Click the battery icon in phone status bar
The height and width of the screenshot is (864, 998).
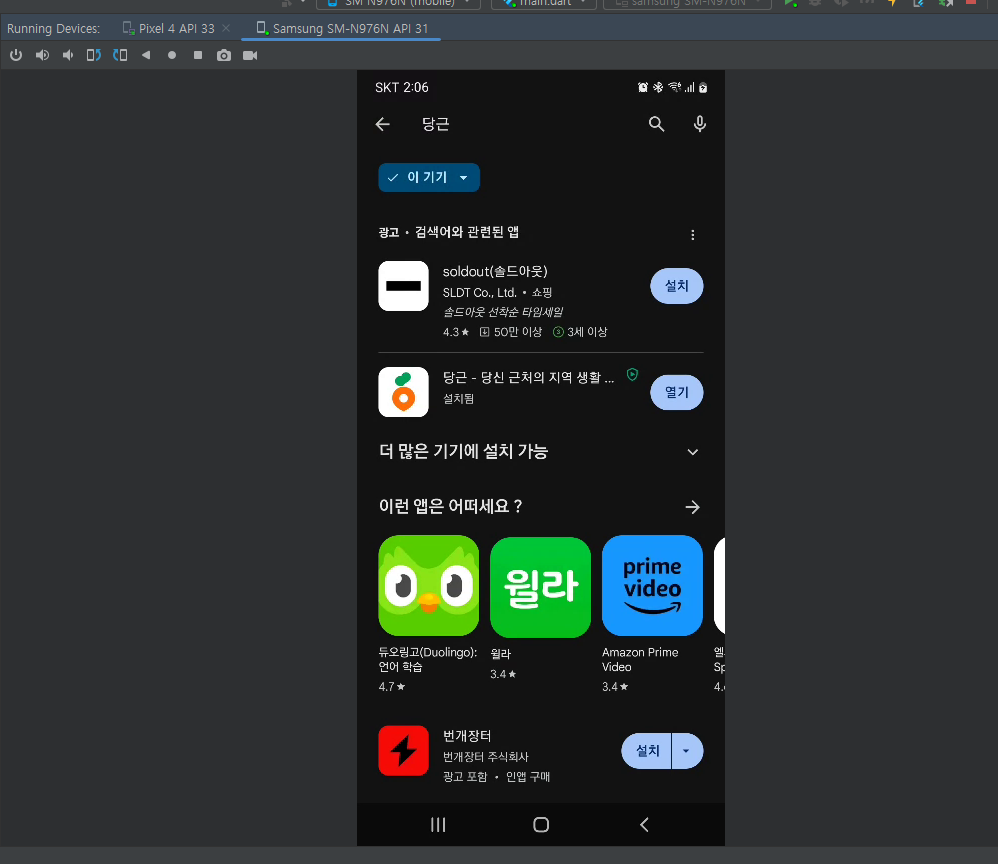coord(703,88)
